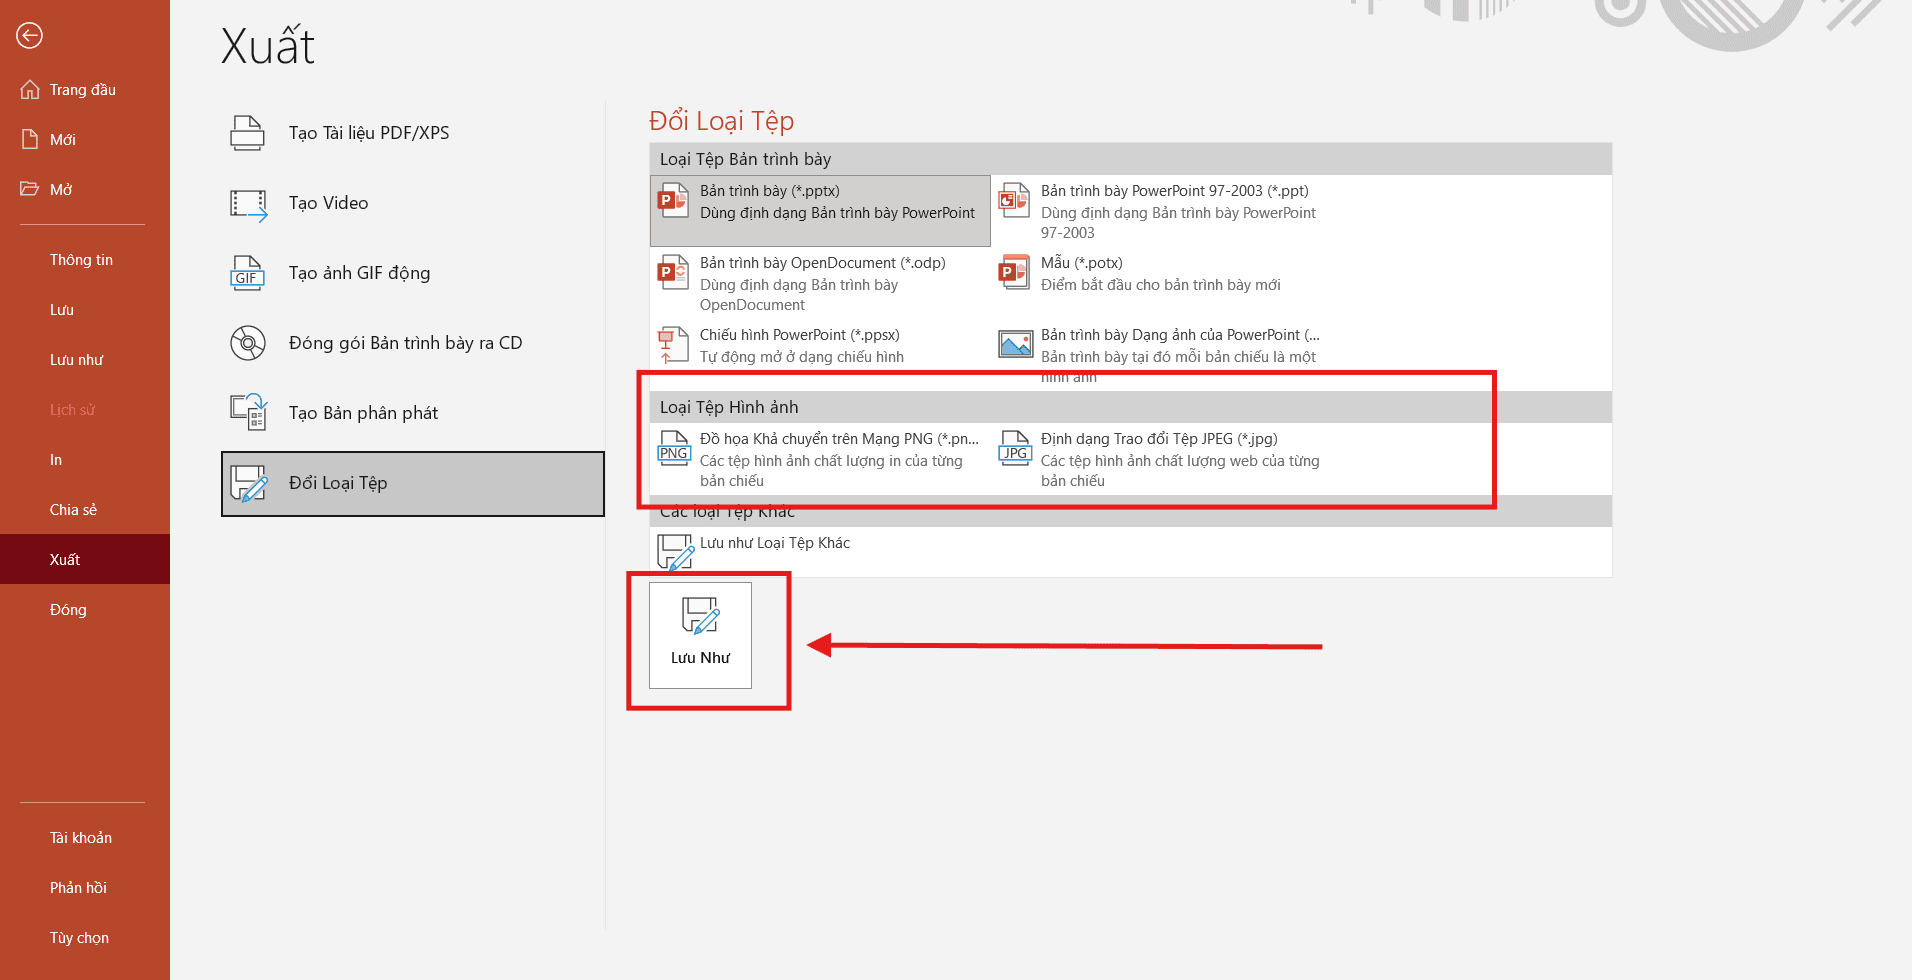Click the potx template icon
This screenshot has width=1912, height=980.
[x=1014, y=273]
